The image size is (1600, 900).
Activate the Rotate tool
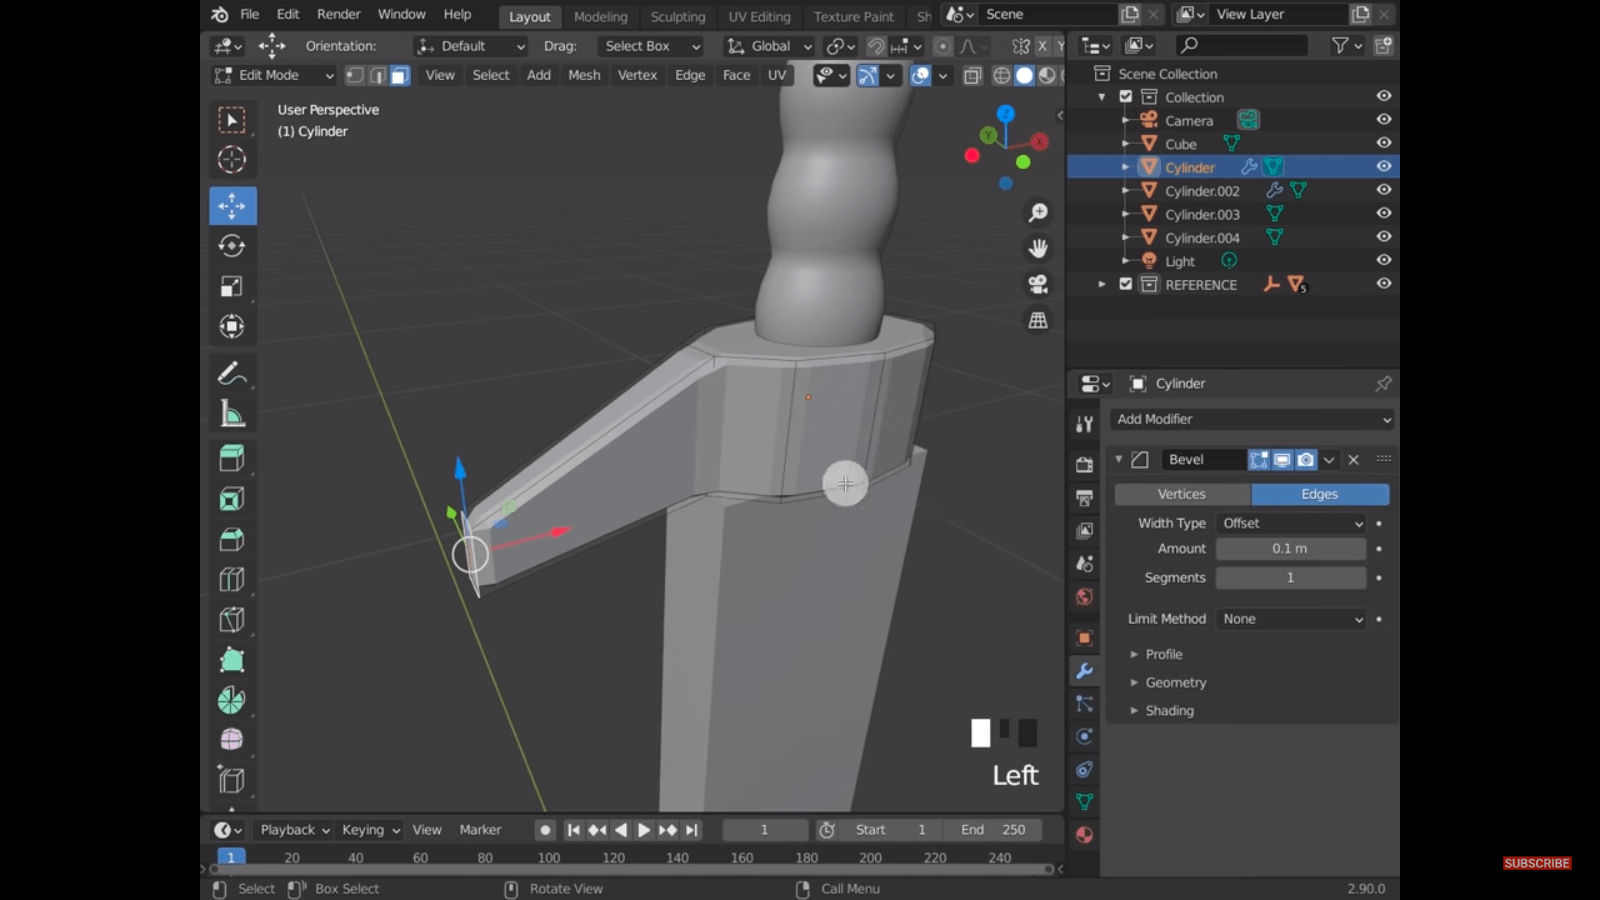click(232, 246)
